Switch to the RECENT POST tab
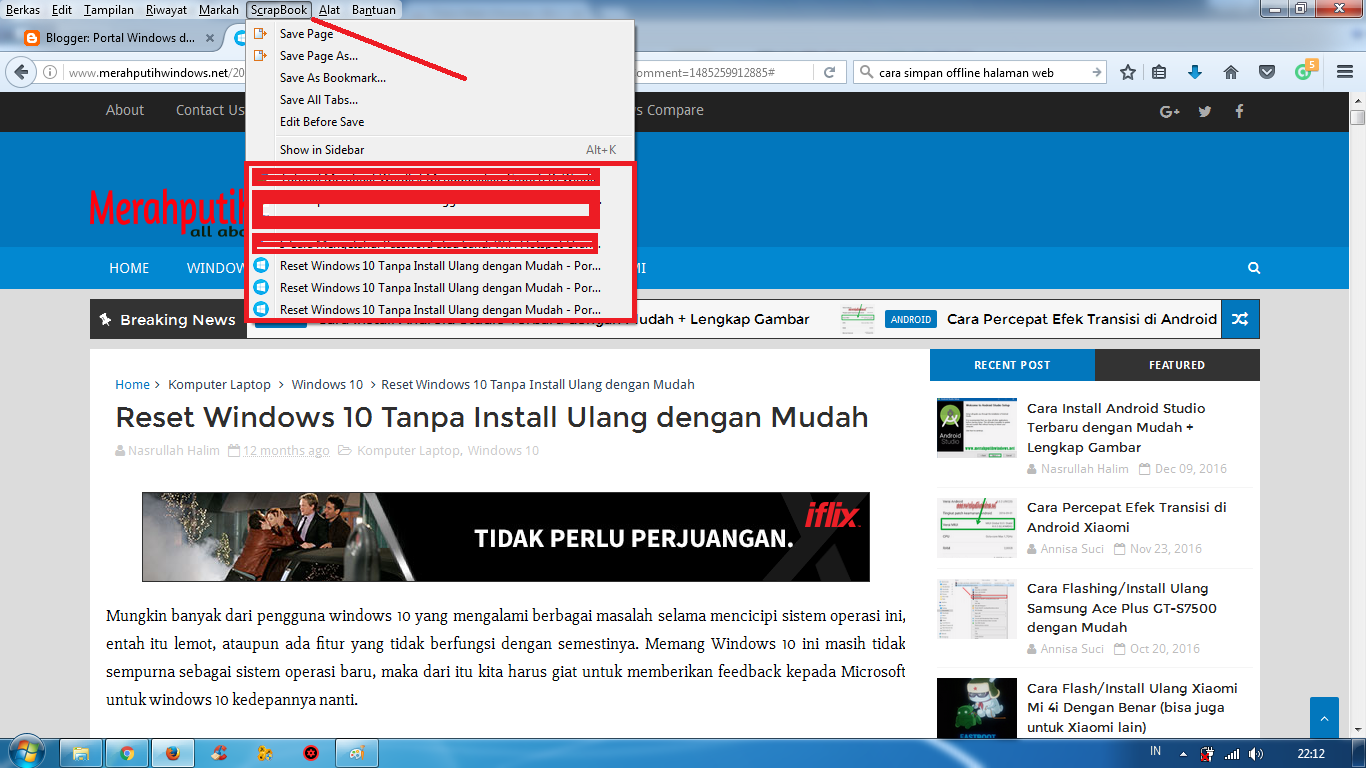This screenshot has width=1366, height=768. pos(1012,365)
